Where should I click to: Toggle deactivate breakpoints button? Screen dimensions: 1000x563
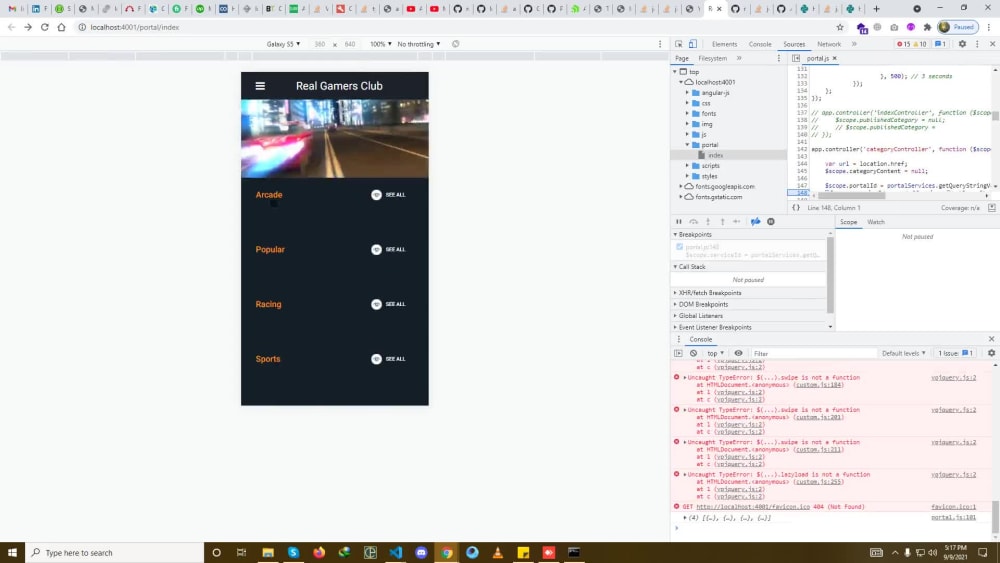[756, 222]
